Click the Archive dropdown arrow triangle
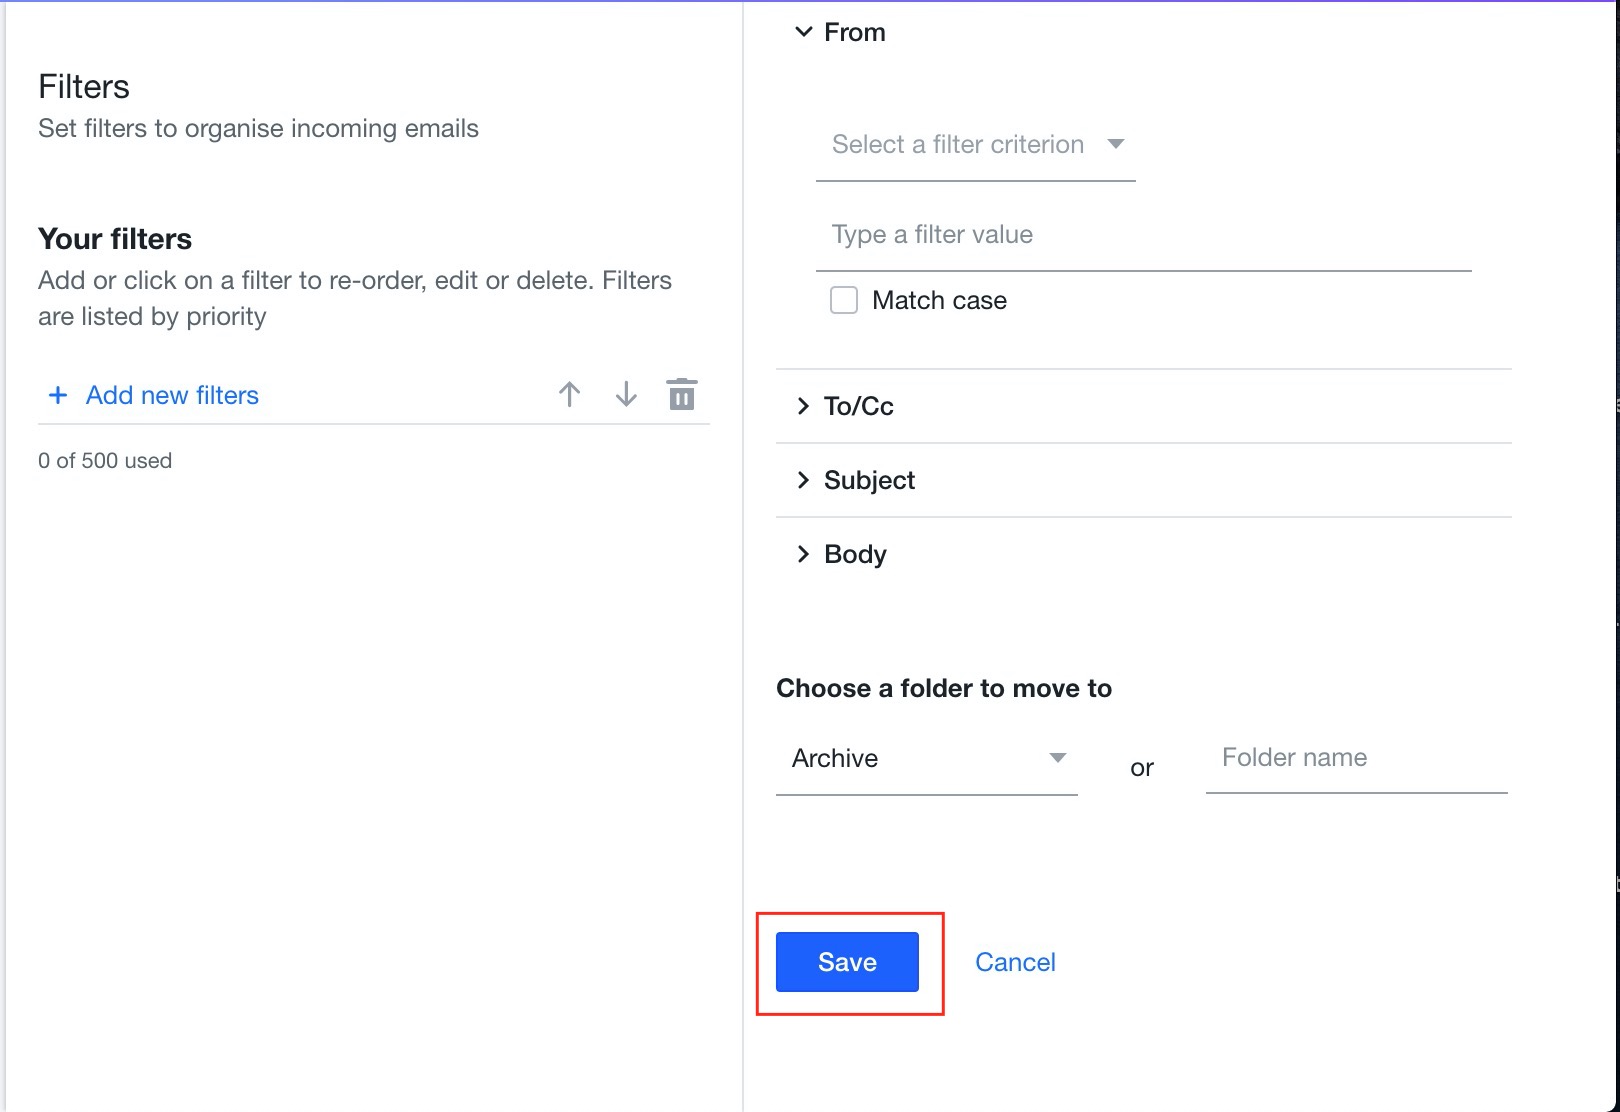Image resolution: width=1620 pixels, height=1112 pixels. 1057,758
